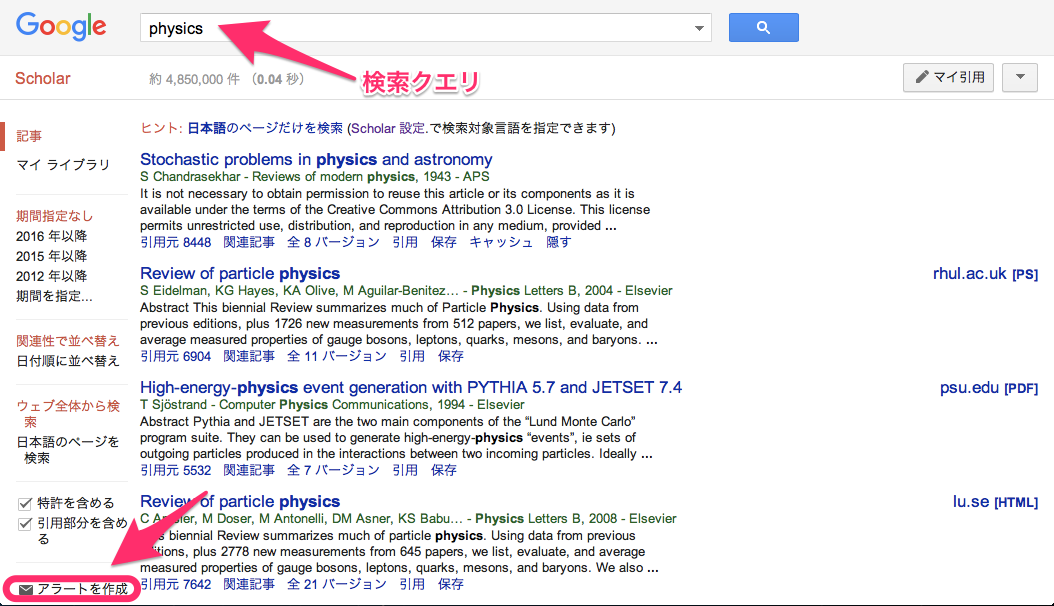
Task: Open 全 7 バージョン link
Action: [x=333, y=470]
